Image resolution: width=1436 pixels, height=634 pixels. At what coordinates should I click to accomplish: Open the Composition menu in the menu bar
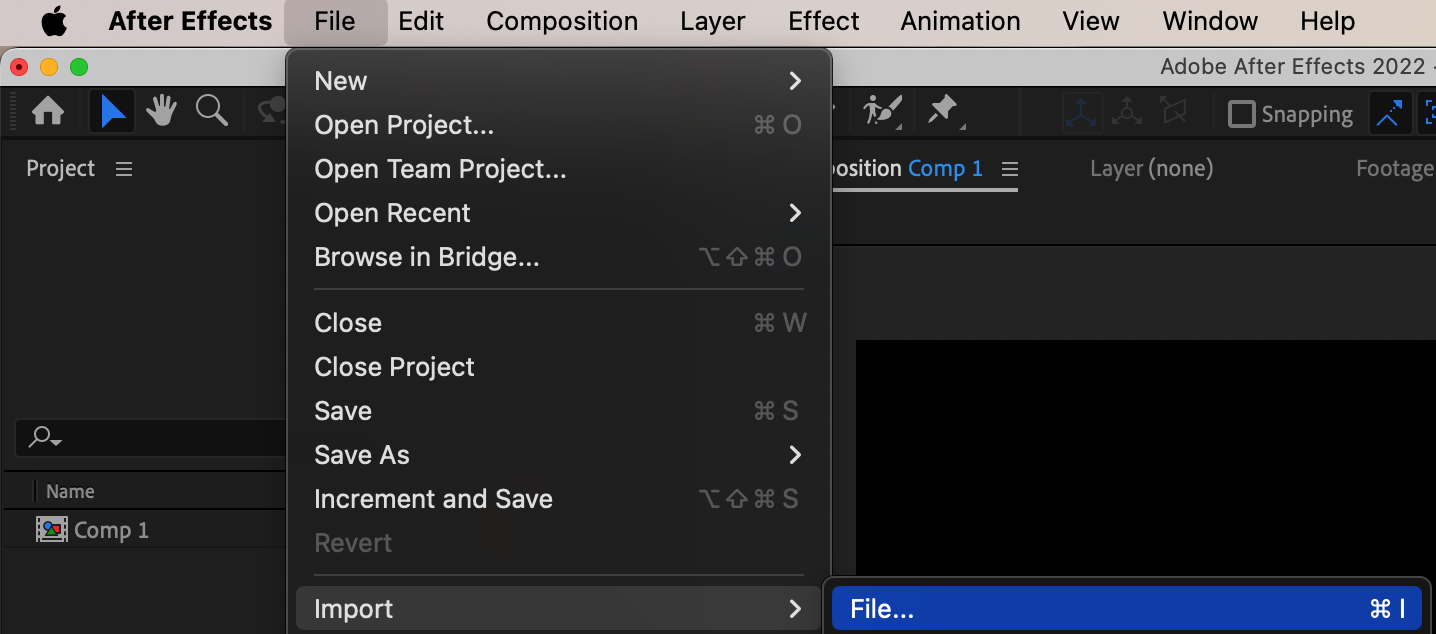[x=562, y=21]
